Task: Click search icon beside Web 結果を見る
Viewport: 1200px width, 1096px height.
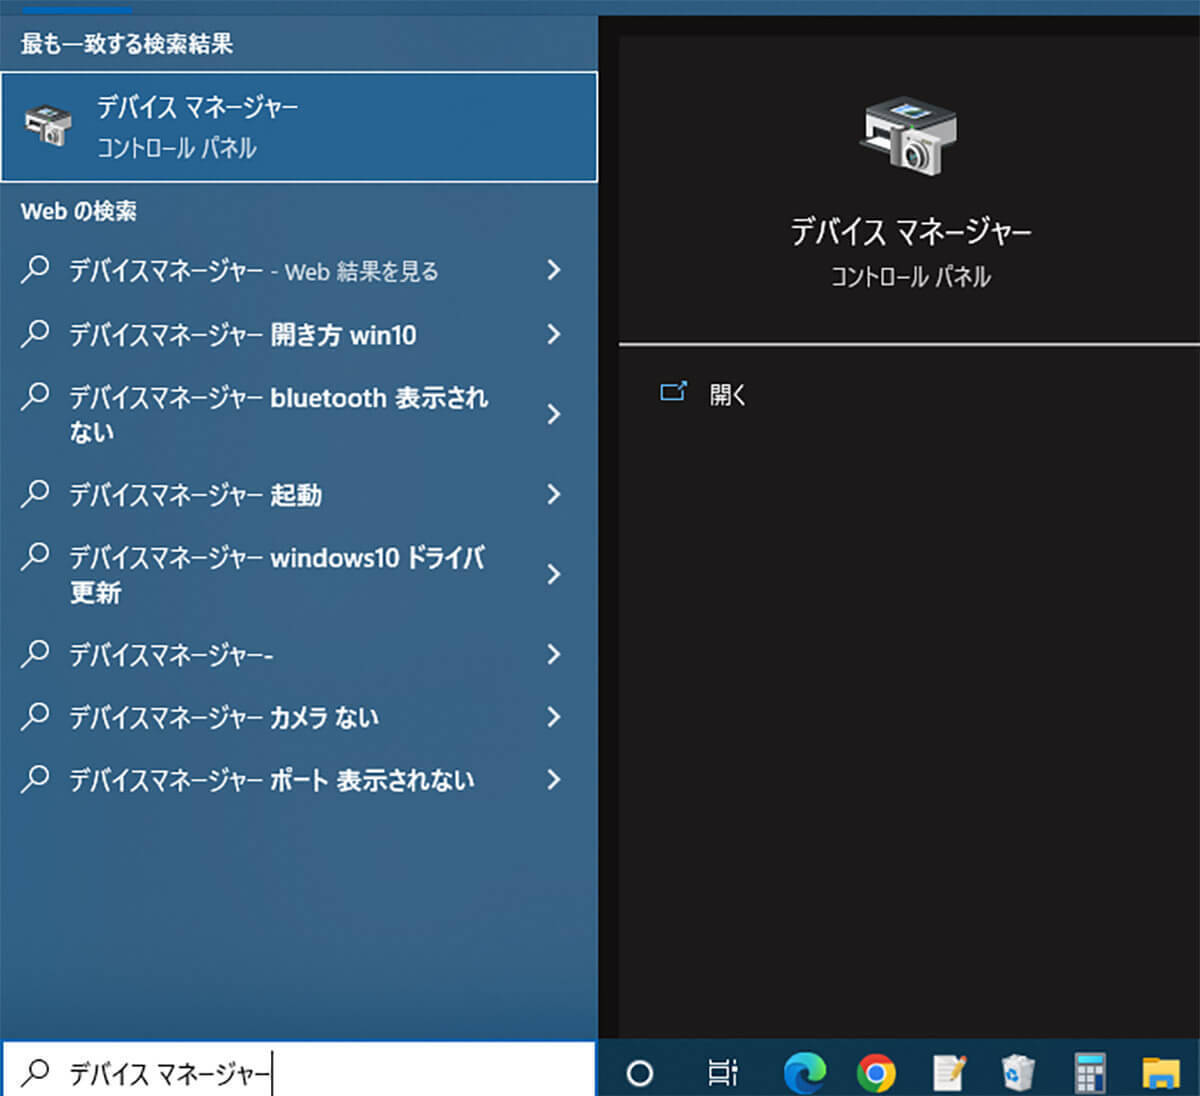Action: pyautogui.click(x=35, y=269)
